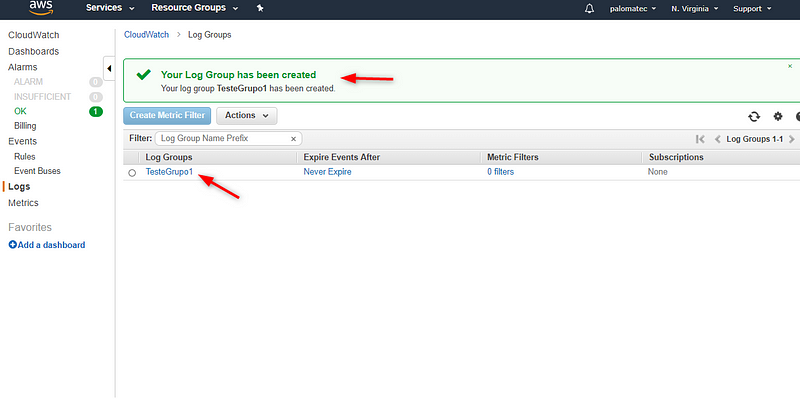Screen dimensions: 800x399
Task: Open Alarms in the sidebar
Action: pos(22,67)
